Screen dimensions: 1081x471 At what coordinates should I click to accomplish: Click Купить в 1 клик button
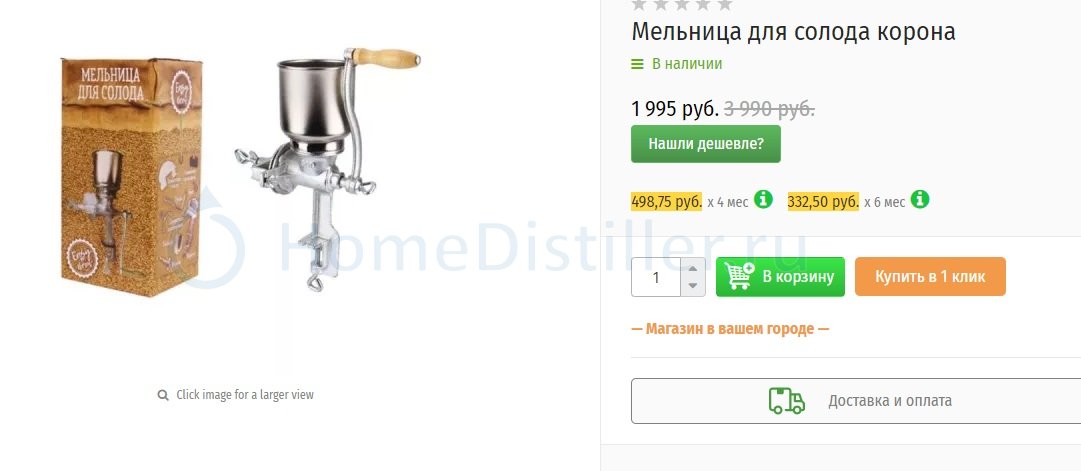pos(930,277)
